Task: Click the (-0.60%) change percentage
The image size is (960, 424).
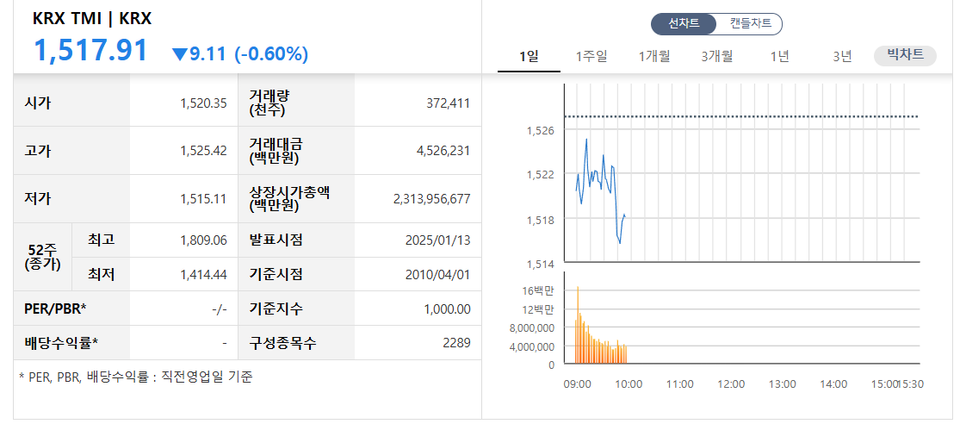Action: pos(271,54)
